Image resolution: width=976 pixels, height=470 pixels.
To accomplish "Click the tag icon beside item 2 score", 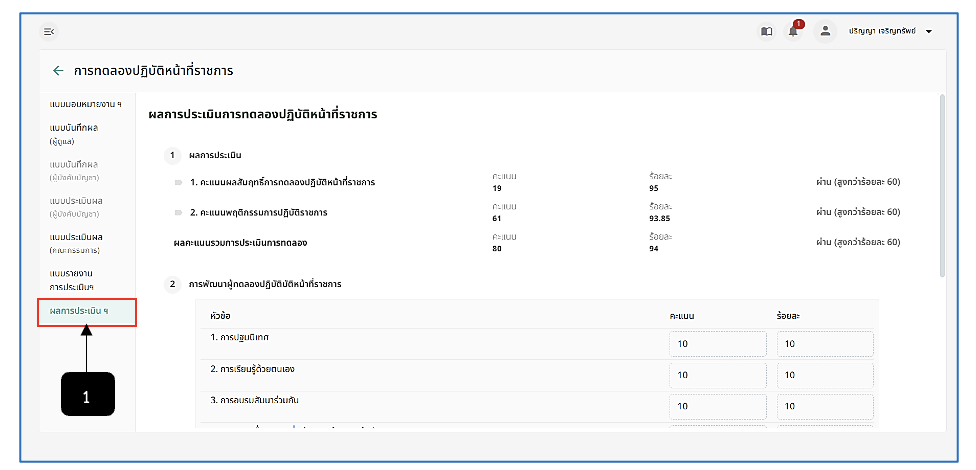I will coord(179,213).
